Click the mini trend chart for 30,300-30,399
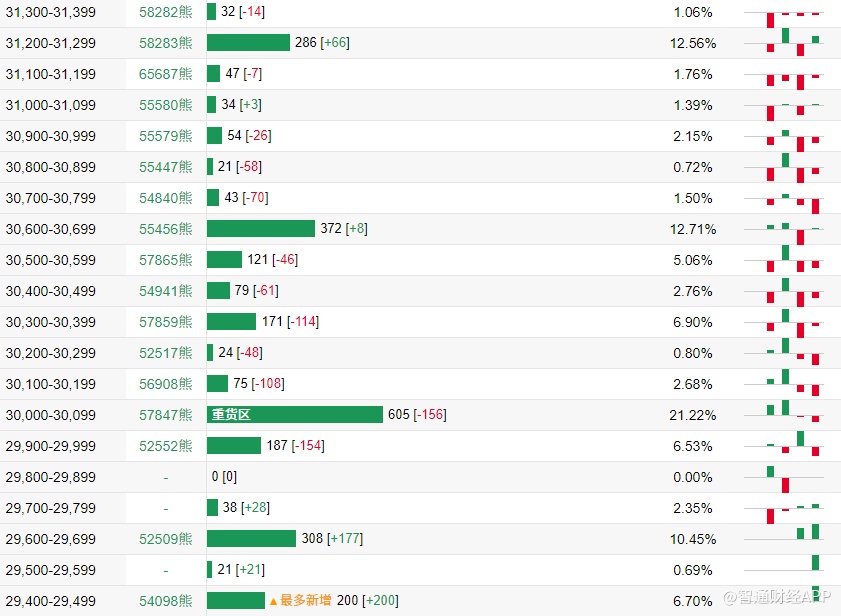The height and width of the screenshot is (616, 841). point(794,322)
